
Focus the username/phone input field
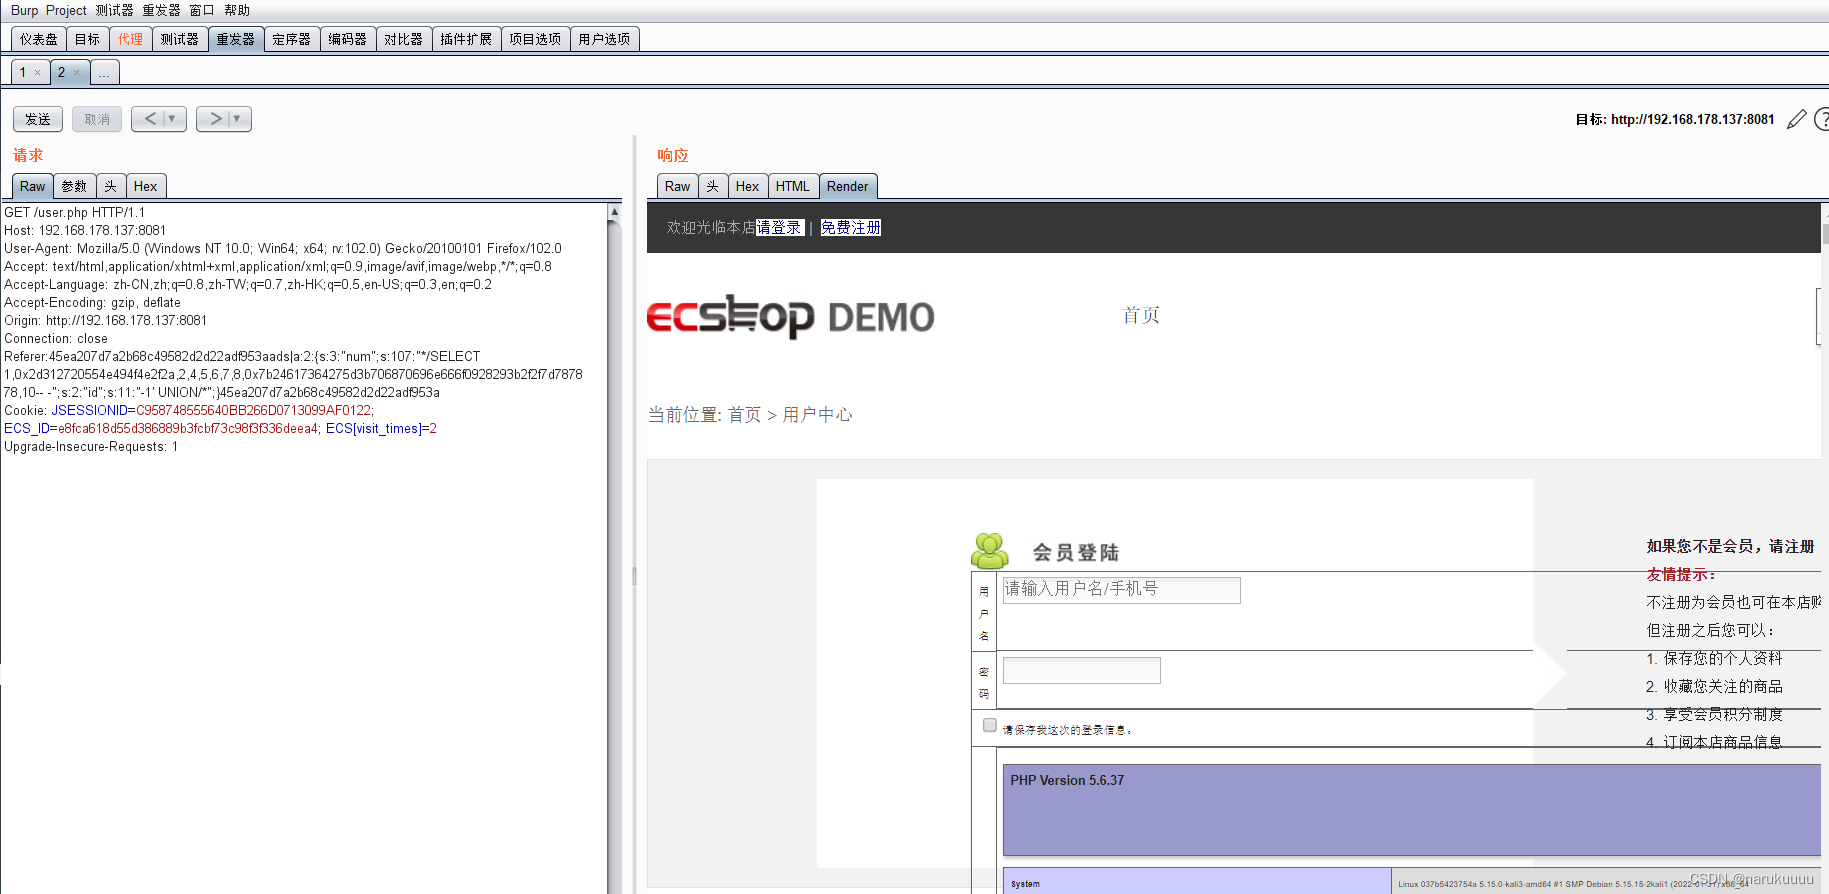tap(1121, 590)
